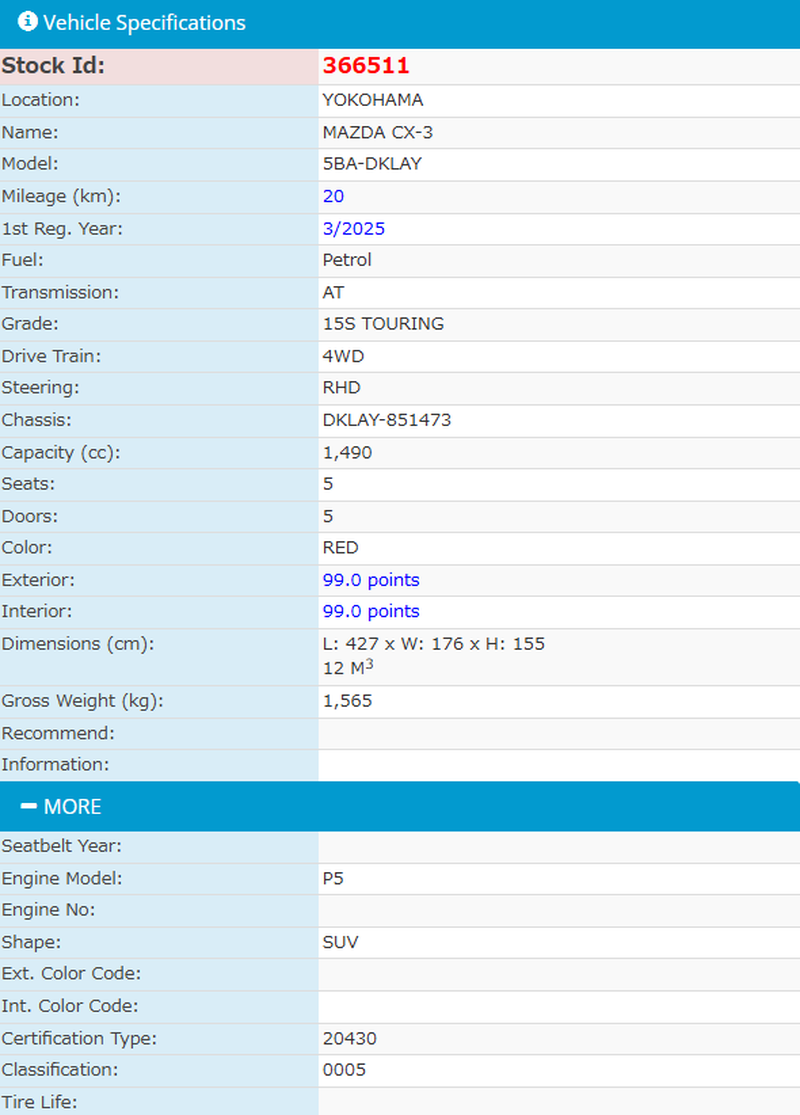Click the 1st Reg. Year: label
Image resolution: width=800 pixels, height=1115 pixels.
pos(62,229)
